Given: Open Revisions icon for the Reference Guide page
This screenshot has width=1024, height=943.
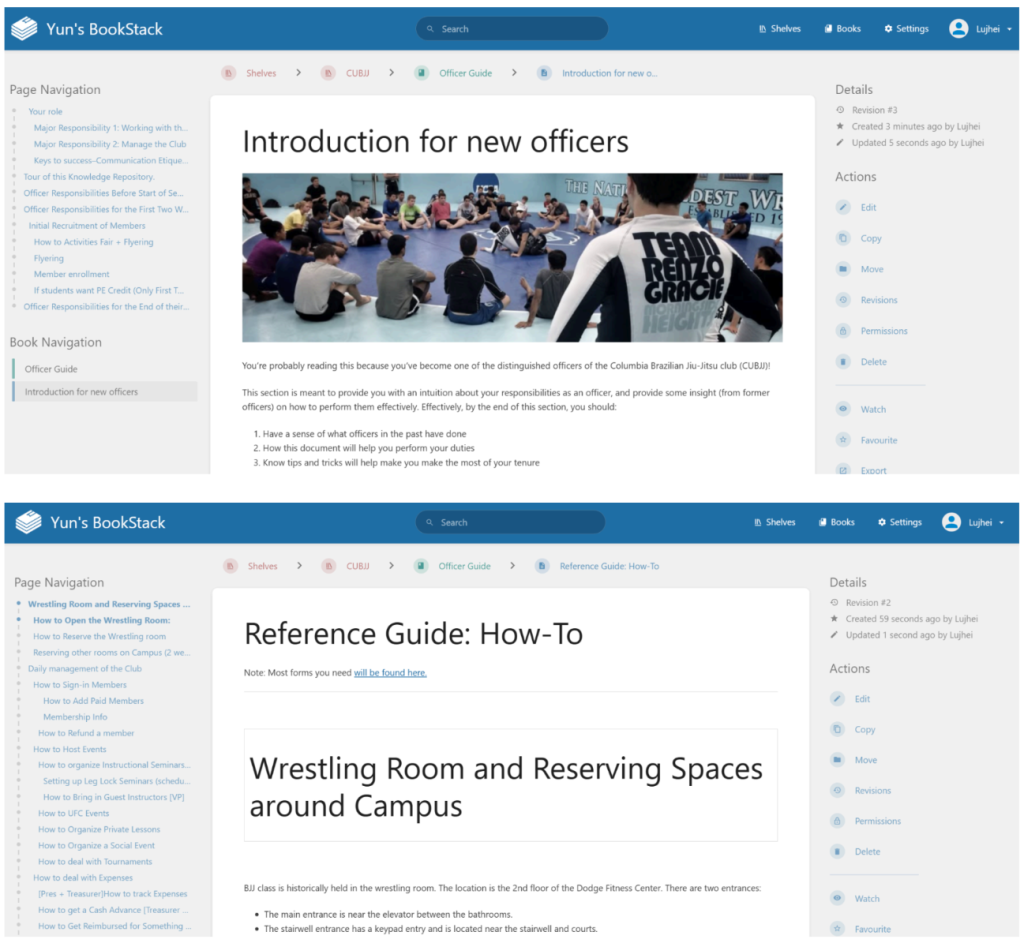Looking at the screenshot, I should tap(837, 791).
